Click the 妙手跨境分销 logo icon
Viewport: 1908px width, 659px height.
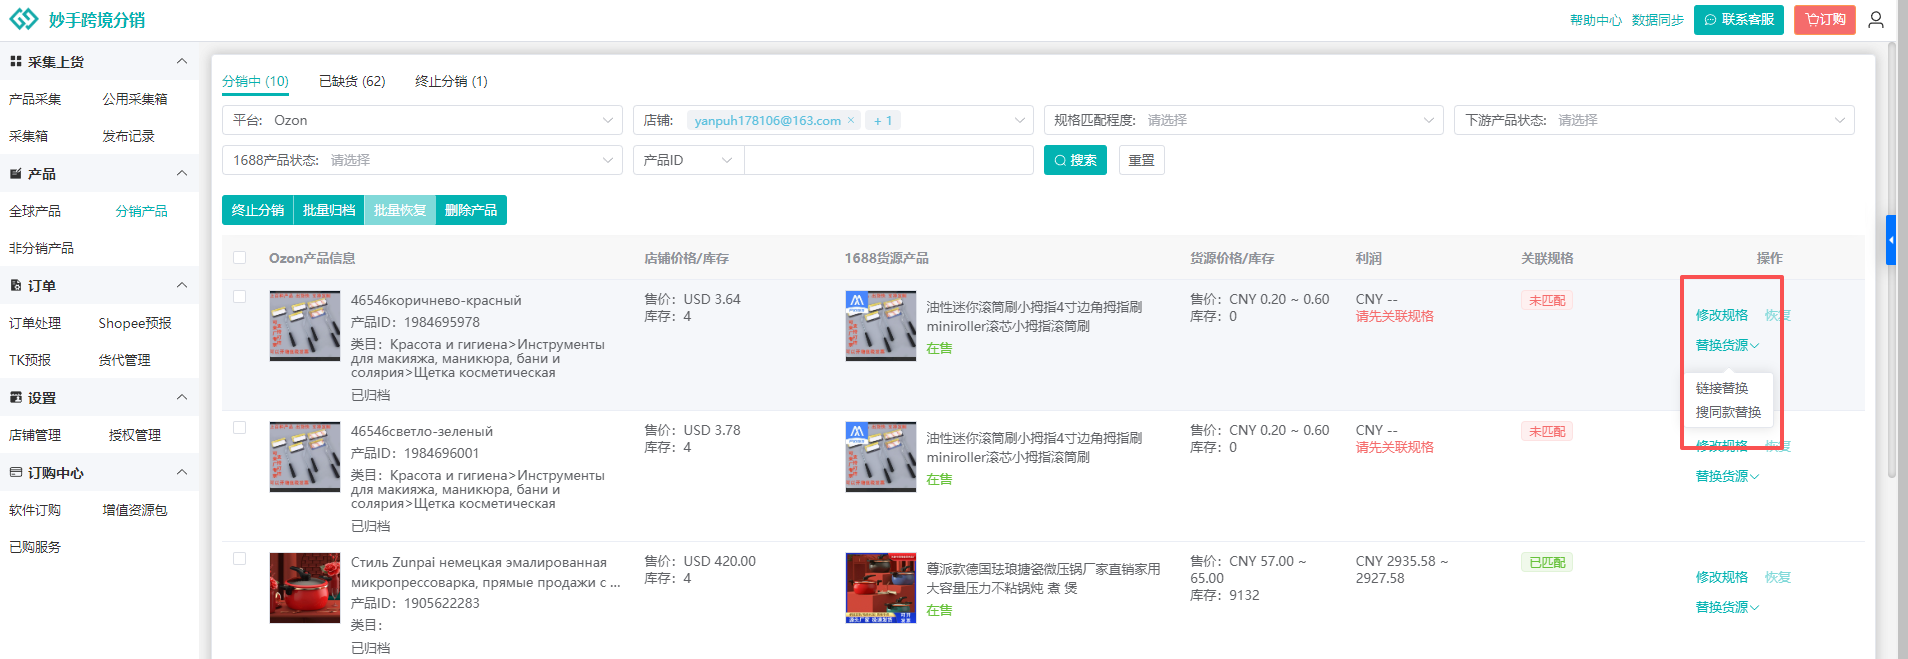tap(24, 20)
